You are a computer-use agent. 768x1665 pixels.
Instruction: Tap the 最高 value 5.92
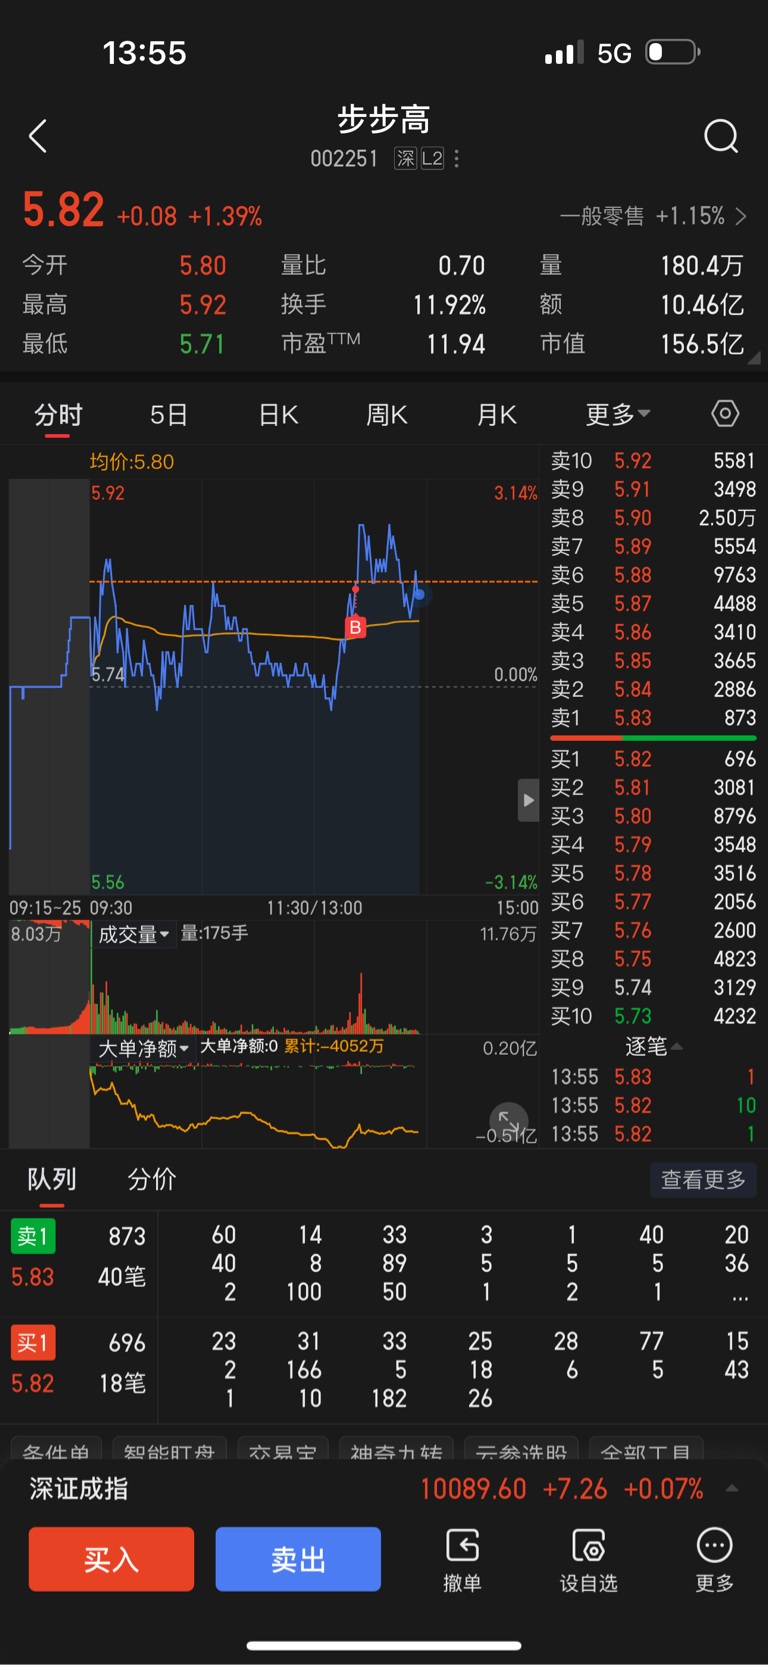tap(203, 304)
